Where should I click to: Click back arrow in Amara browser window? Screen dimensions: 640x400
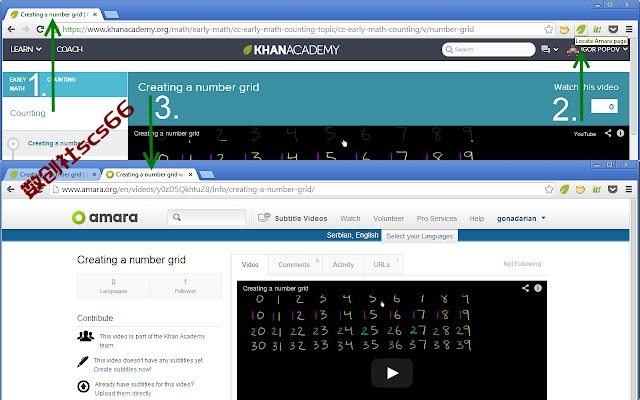[11, 189]
